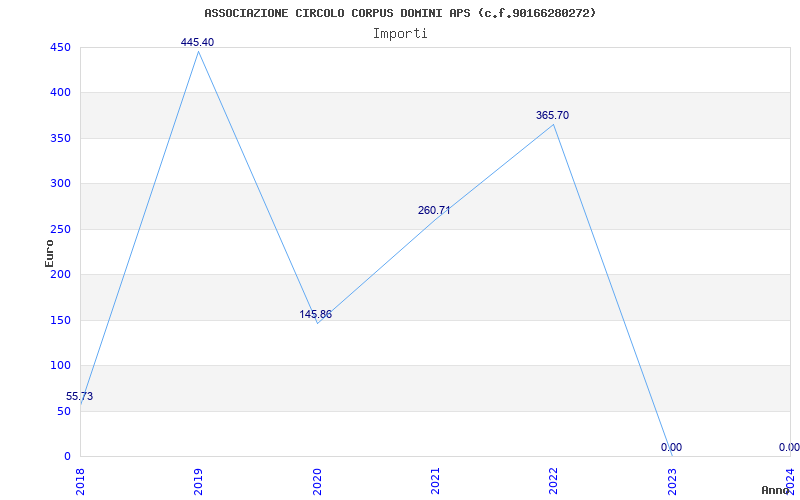The image size is (800, 500).
Task: Click the 55.73 data label
Action: (80, 396)
